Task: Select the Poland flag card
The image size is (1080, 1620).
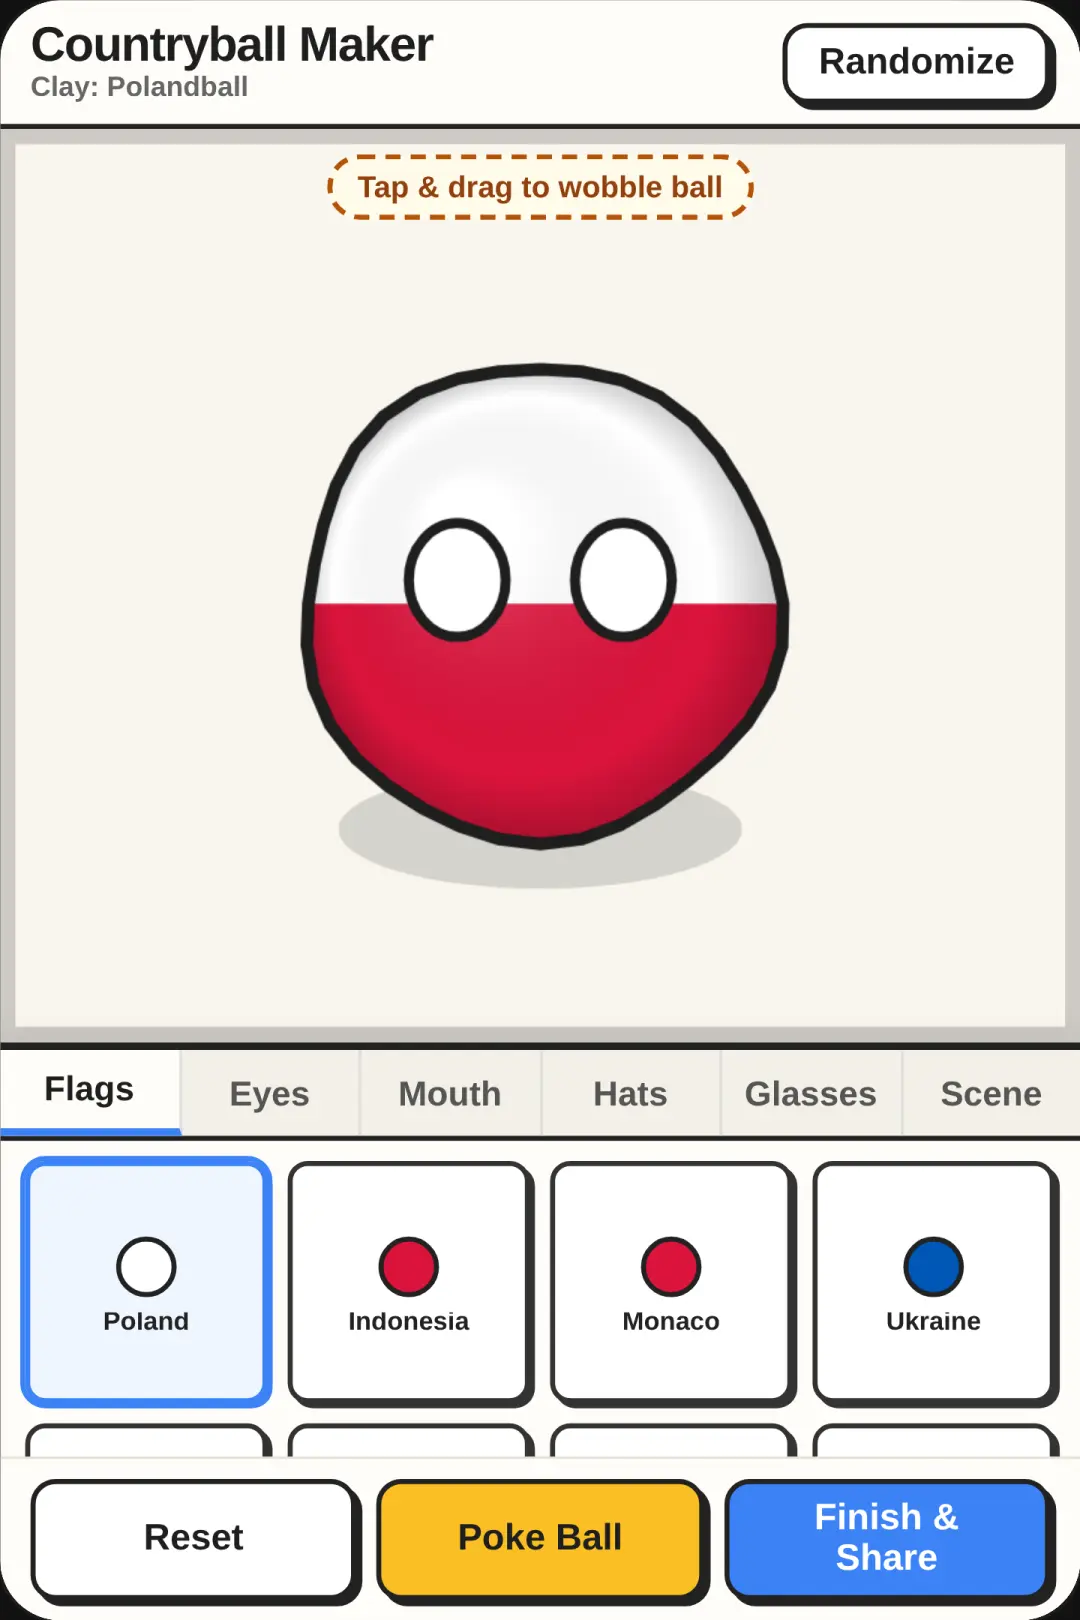Action: tap(146, 1282)
